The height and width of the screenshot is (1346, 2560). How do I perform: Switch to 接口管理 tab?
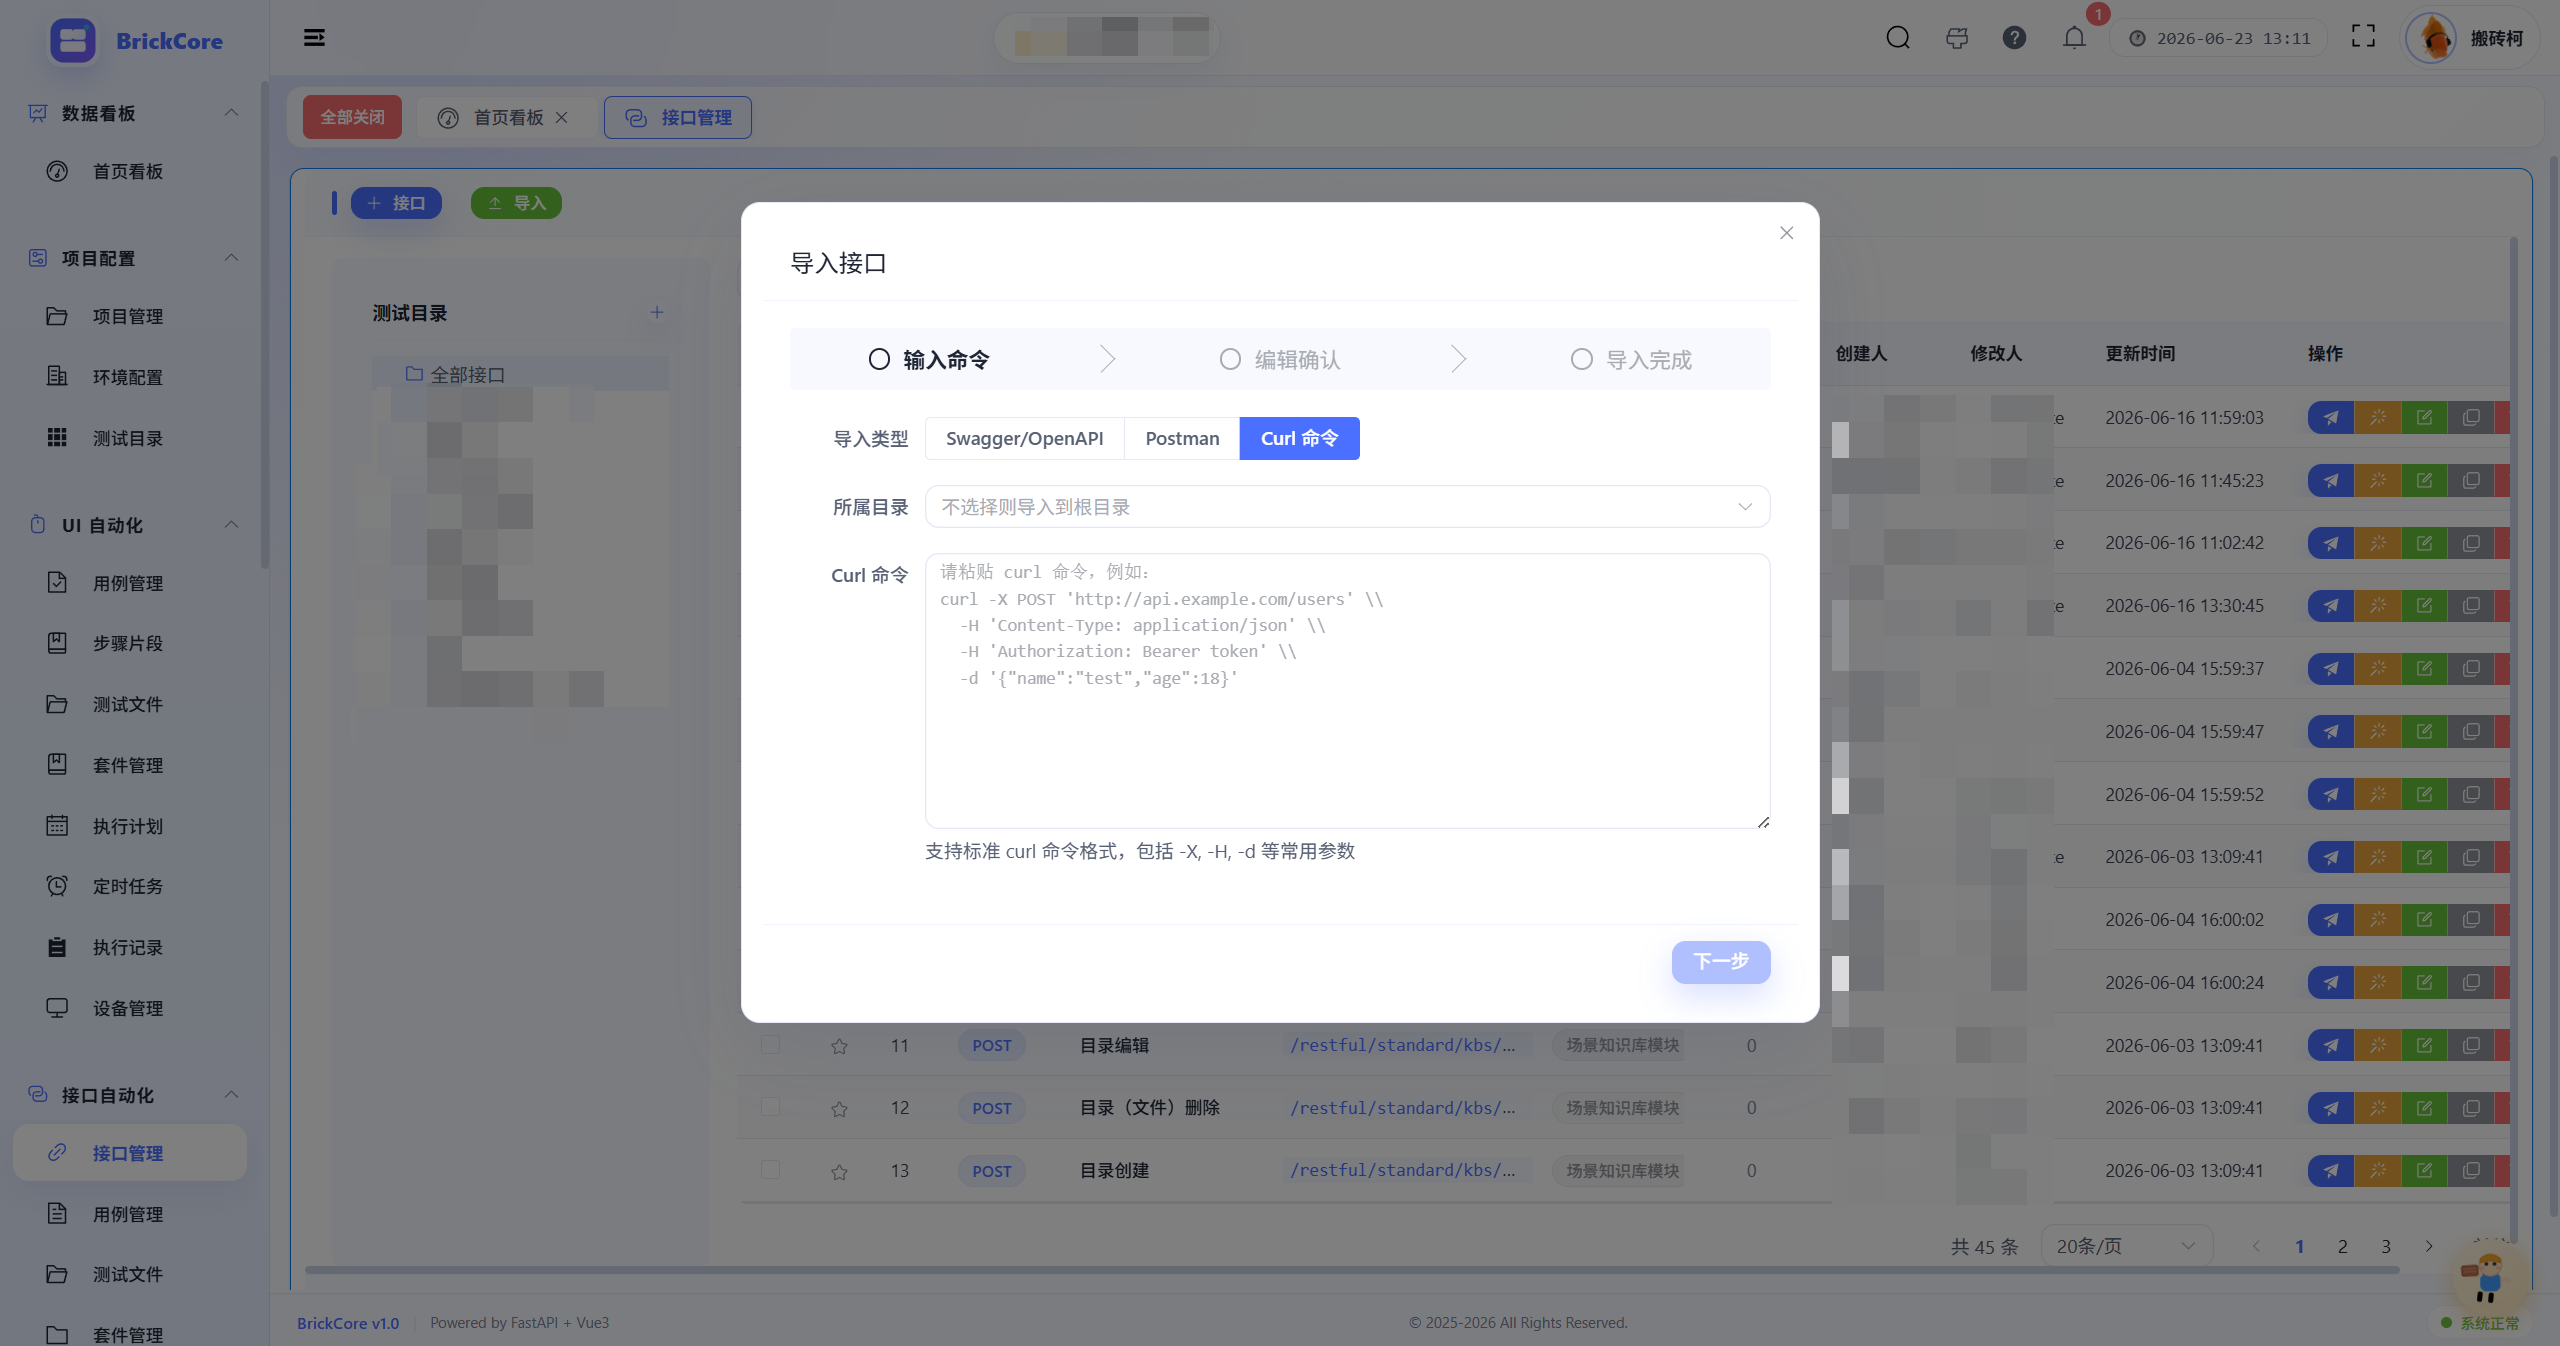pos(678,118)
